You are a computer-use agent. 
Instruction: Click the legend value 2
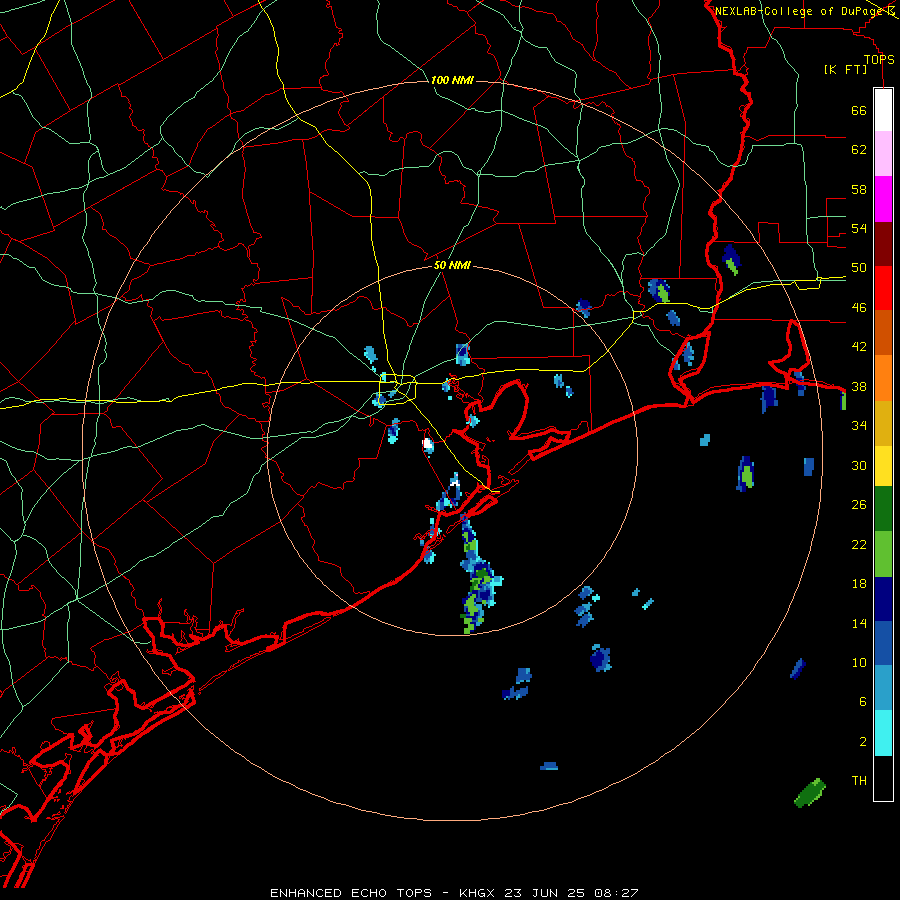click(863, 741)
